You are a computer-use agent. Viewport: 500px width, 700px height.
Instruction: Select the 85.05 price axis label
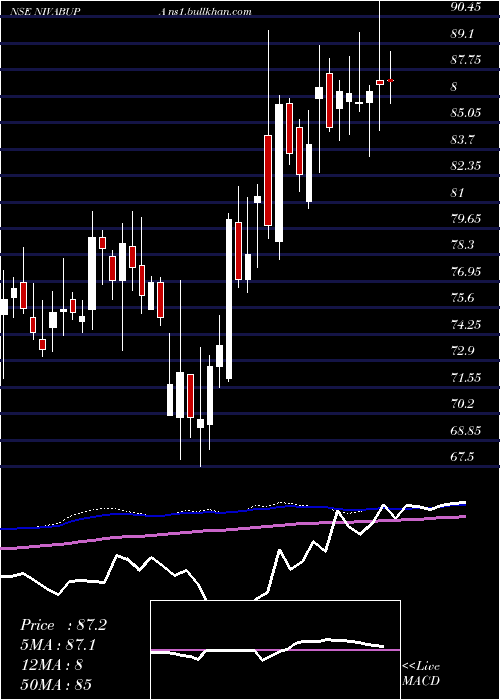click(466, 113)
